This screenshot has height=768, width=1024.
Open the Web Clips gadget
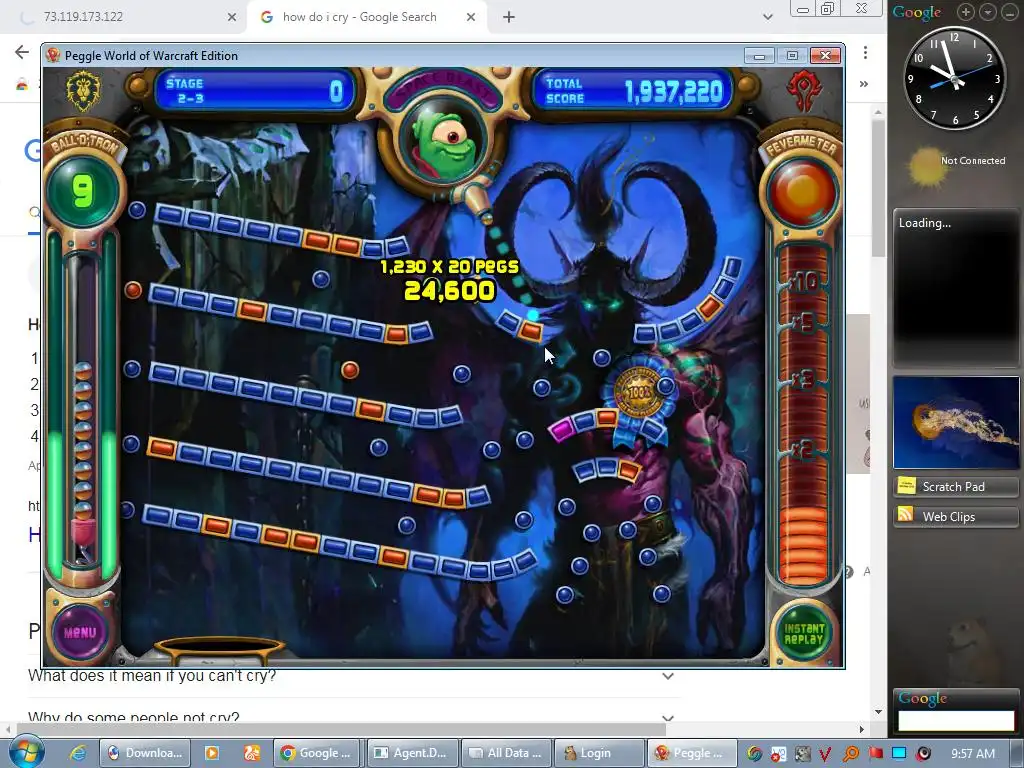[956, 517]
